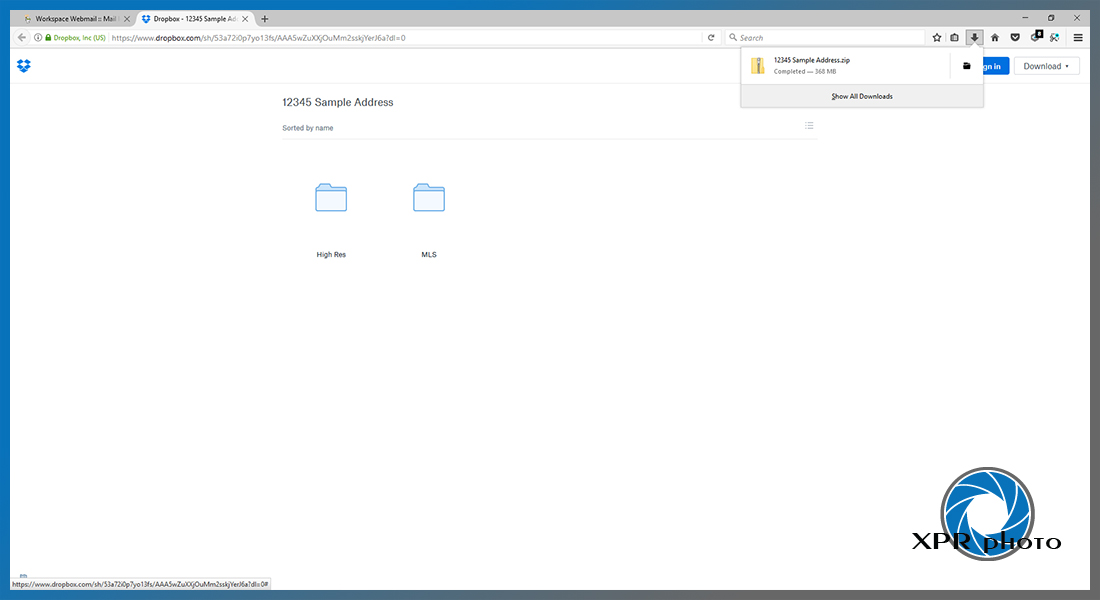The height and width of the screenshot is (600, 1100).
Task: Focus the browser Search field
Action: pyautogui.click(x=826, y=38)
